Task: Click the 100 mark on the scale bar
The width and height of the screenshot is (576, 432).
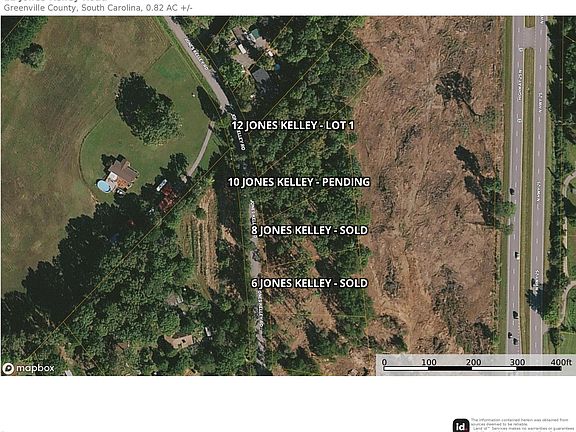Action: [x=428, y=362]
